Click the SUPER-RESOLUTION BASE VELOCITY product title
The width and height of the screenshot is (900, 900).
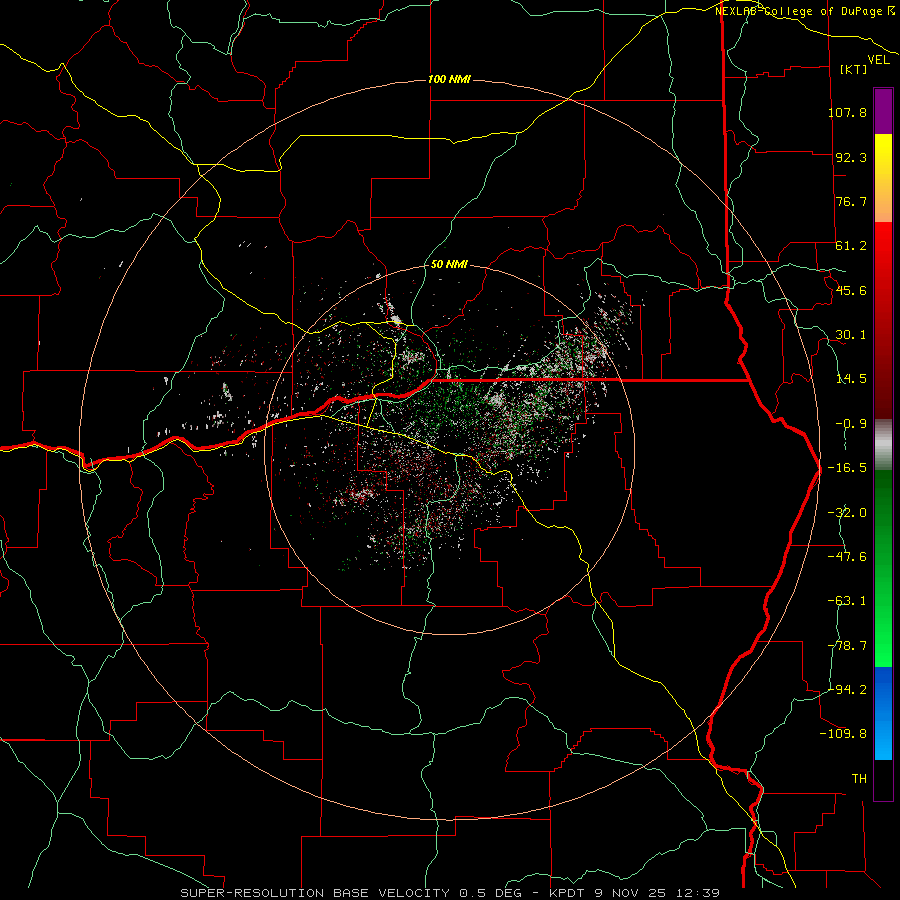pyautogui.click(x=317, y=893)
